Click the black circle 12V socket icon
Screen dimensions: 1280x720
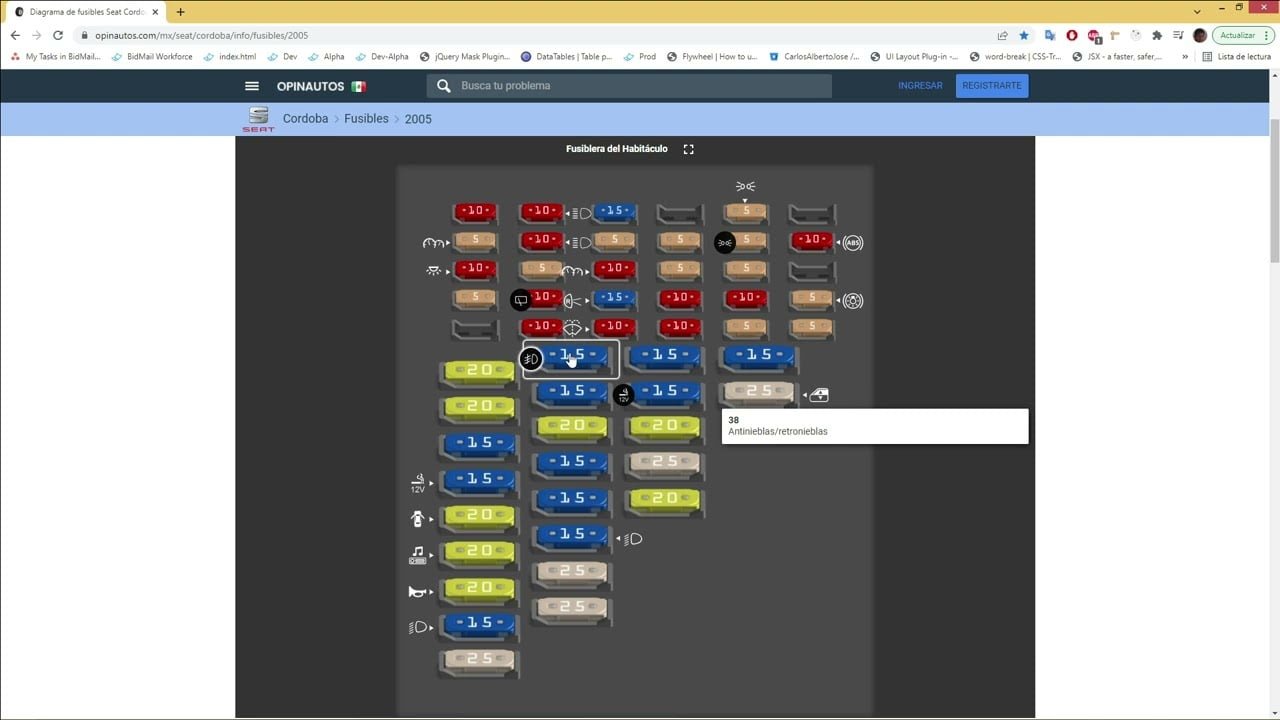tap(623, 395)
